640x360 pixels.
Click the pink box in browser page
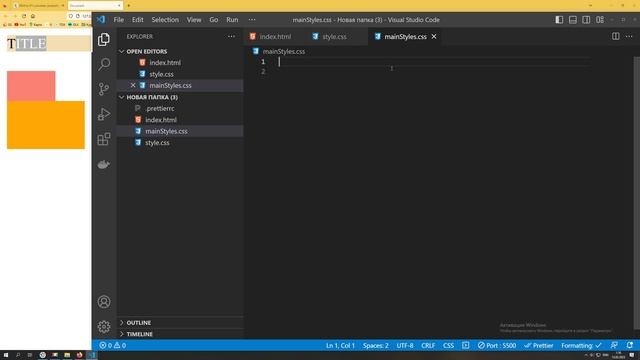[x=31, y=86]
